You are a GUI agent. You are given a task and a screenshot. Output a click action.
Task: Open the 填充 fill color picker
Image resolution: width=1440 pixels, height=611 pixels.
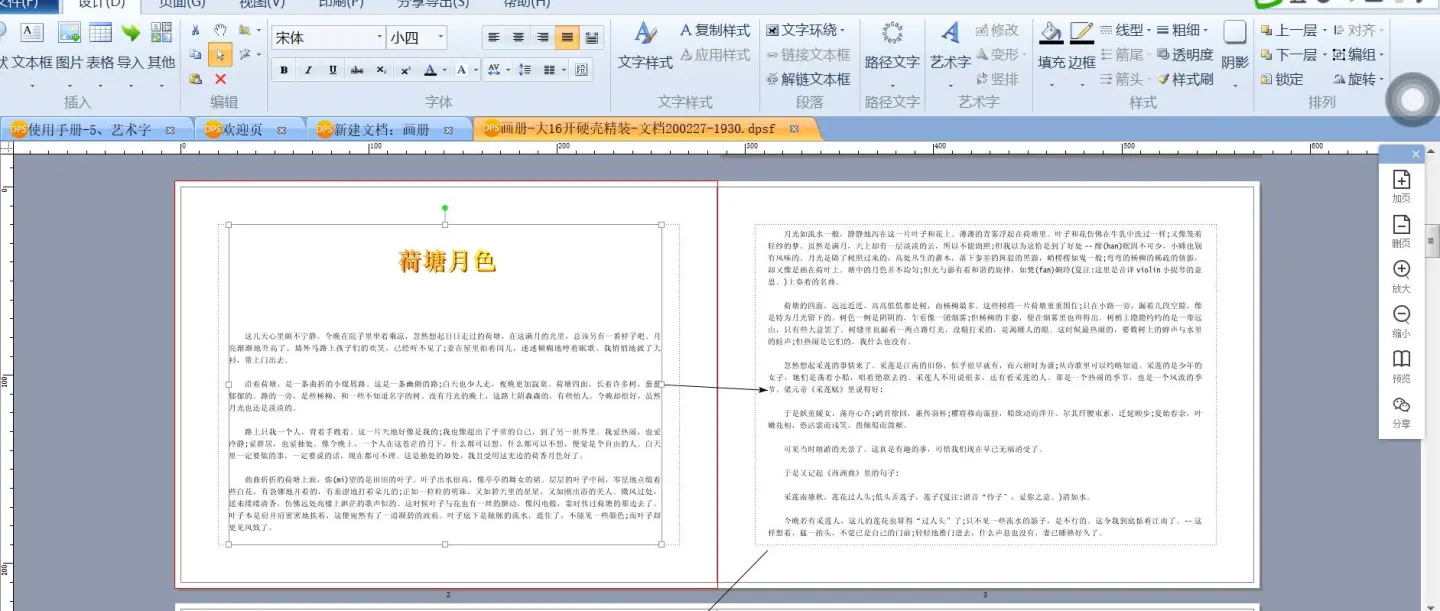tap(1051, 45)
